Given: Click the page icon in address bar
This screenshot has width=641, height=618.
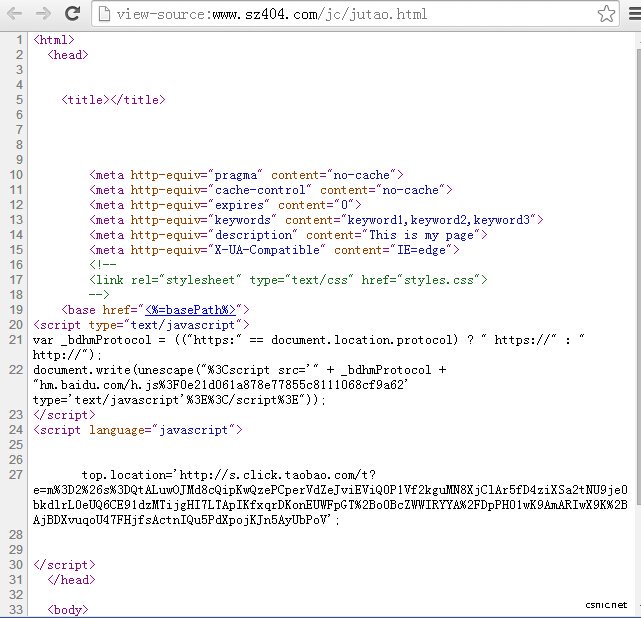Looking at the screenshot, I should click(104, 14).
